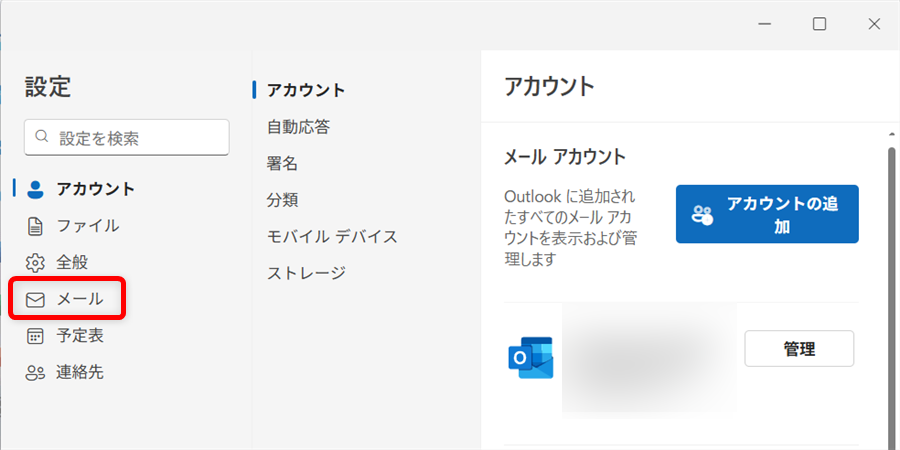Click the 連絡先 people icon
Viewport: 900px width, 450px height.
pyautogui.click(x=36, y=373)
